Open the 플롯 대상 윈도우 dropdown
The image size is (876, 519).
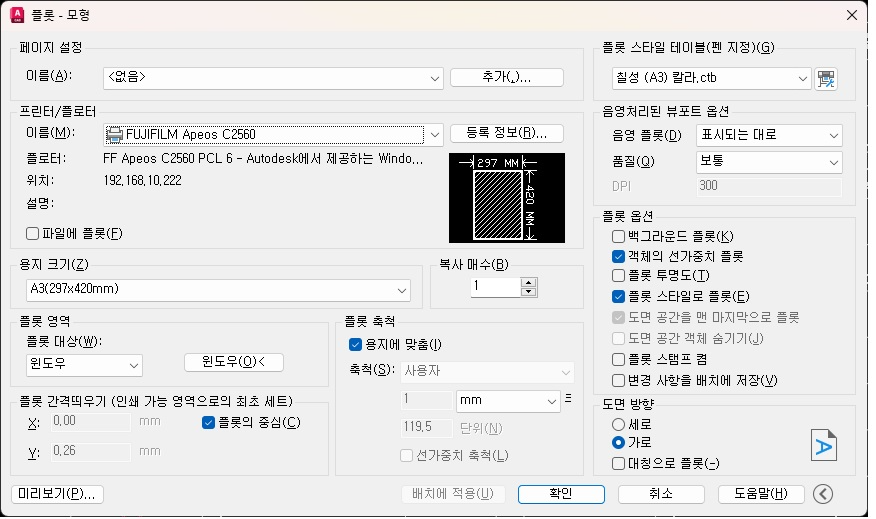point(84,365)
